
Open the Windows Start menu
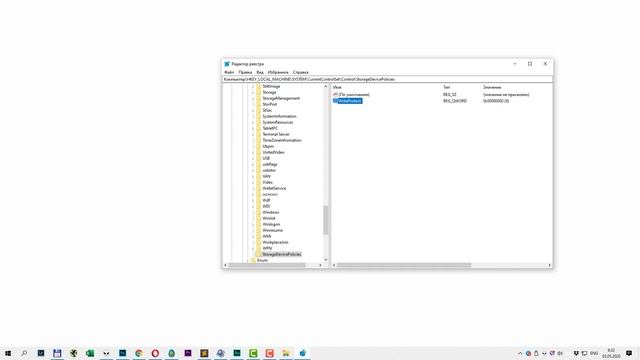click(8, 353)
